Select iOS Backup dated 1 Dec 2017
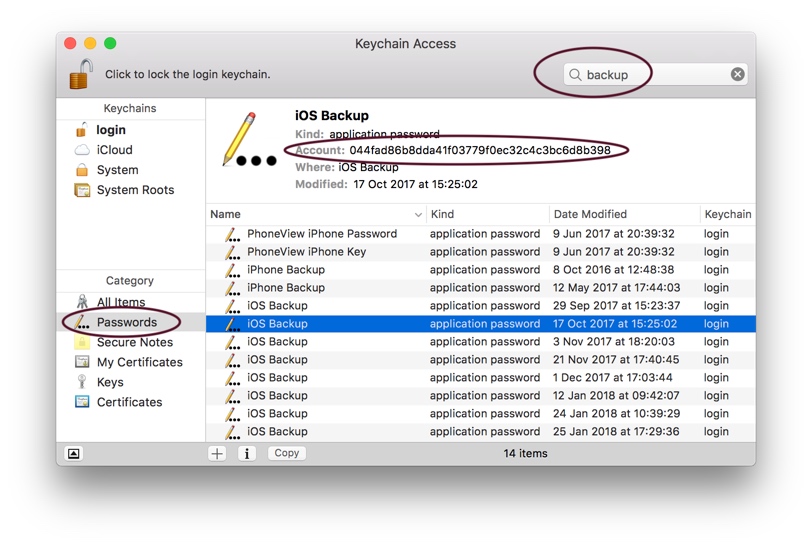 (481, 378)
